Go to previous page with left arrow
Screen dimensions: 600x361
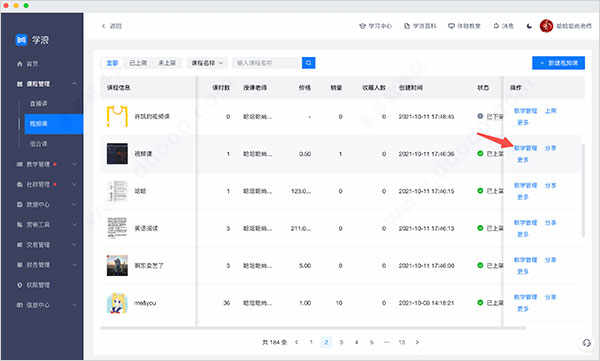pyautogui.click(x=297, y=342)
